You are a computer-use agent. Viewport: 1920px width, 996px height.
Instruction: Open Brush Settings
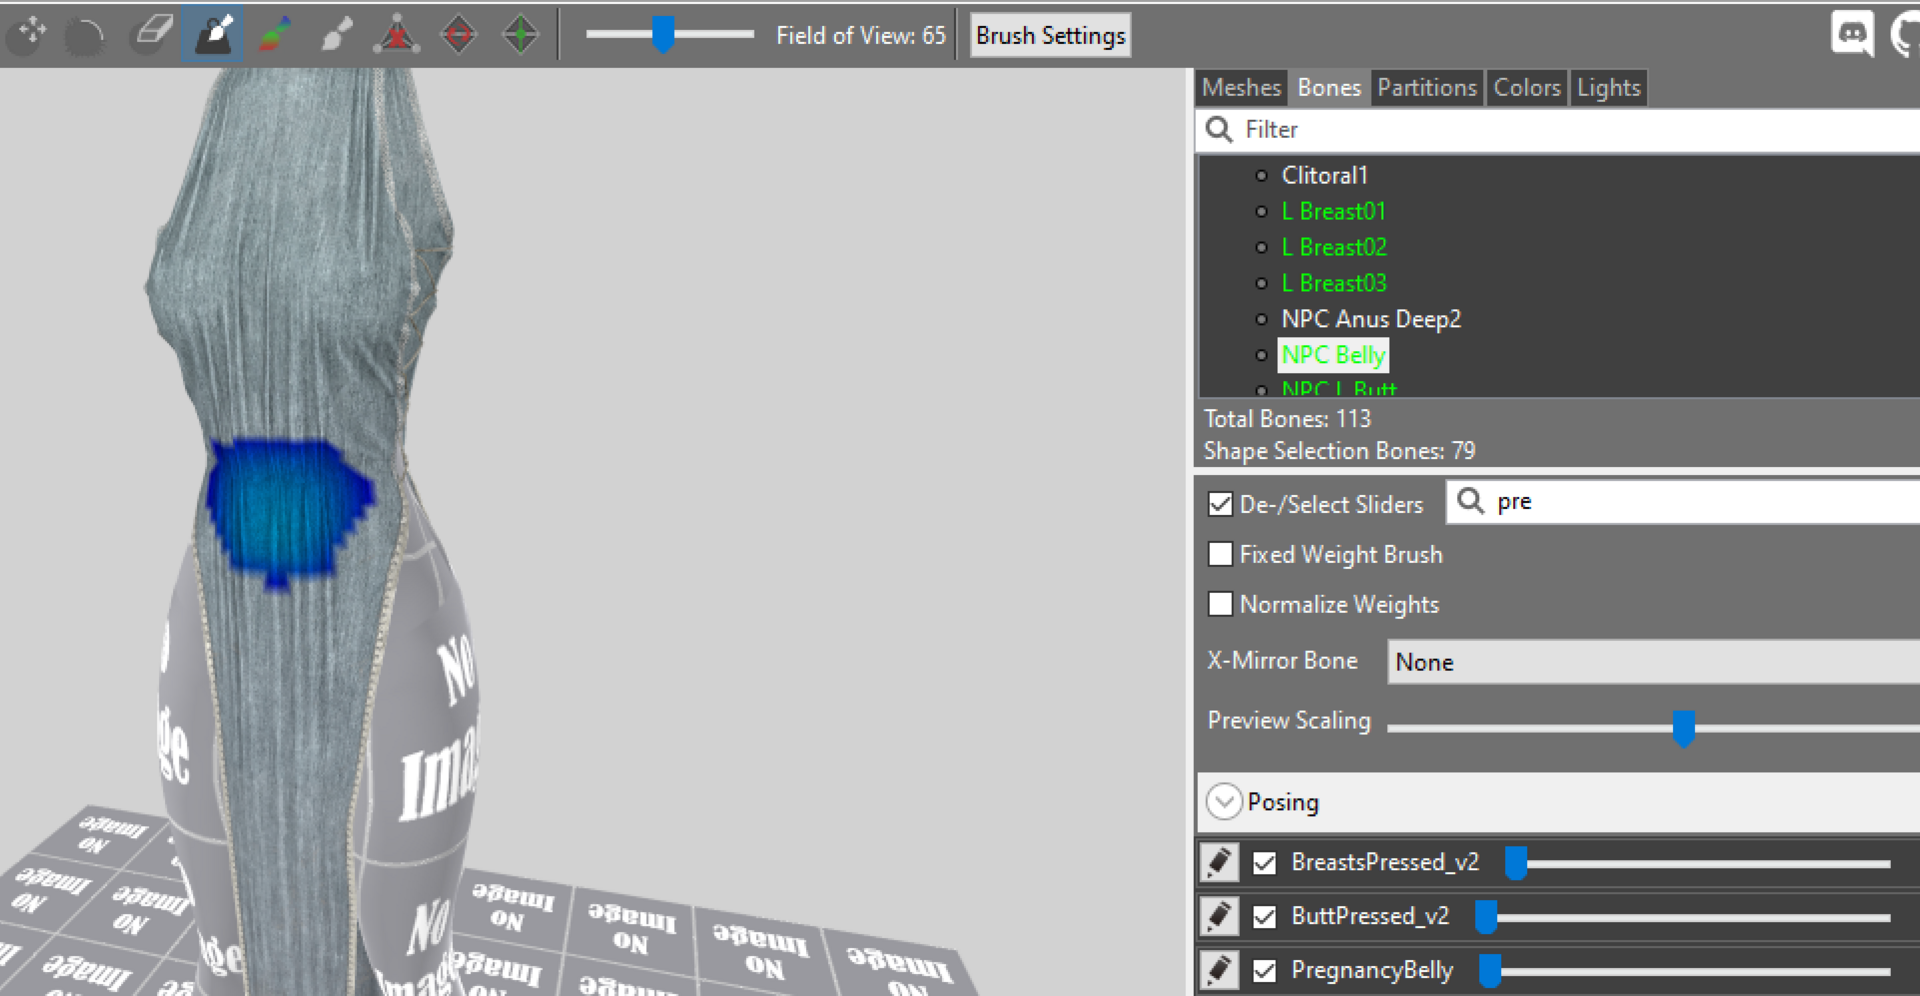[x=1050, y=36]
